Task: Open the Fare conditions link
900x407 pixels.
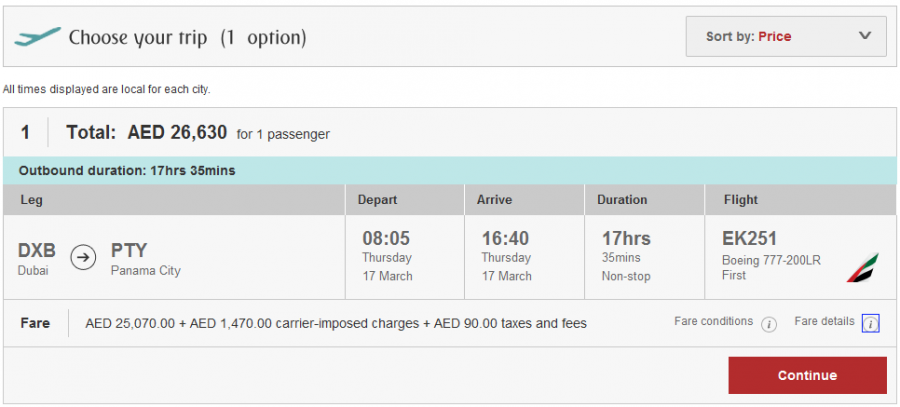Action: (x=714, y=322)
